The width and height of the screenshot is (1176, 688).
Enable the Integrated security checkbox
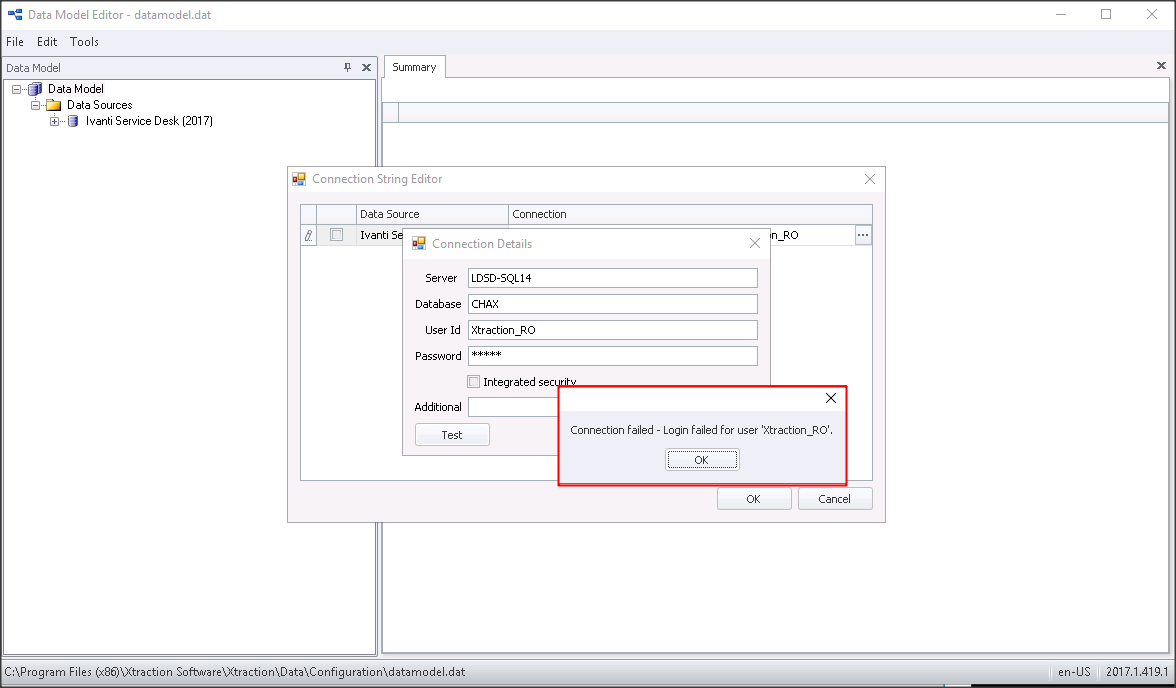tap(473, 381)
